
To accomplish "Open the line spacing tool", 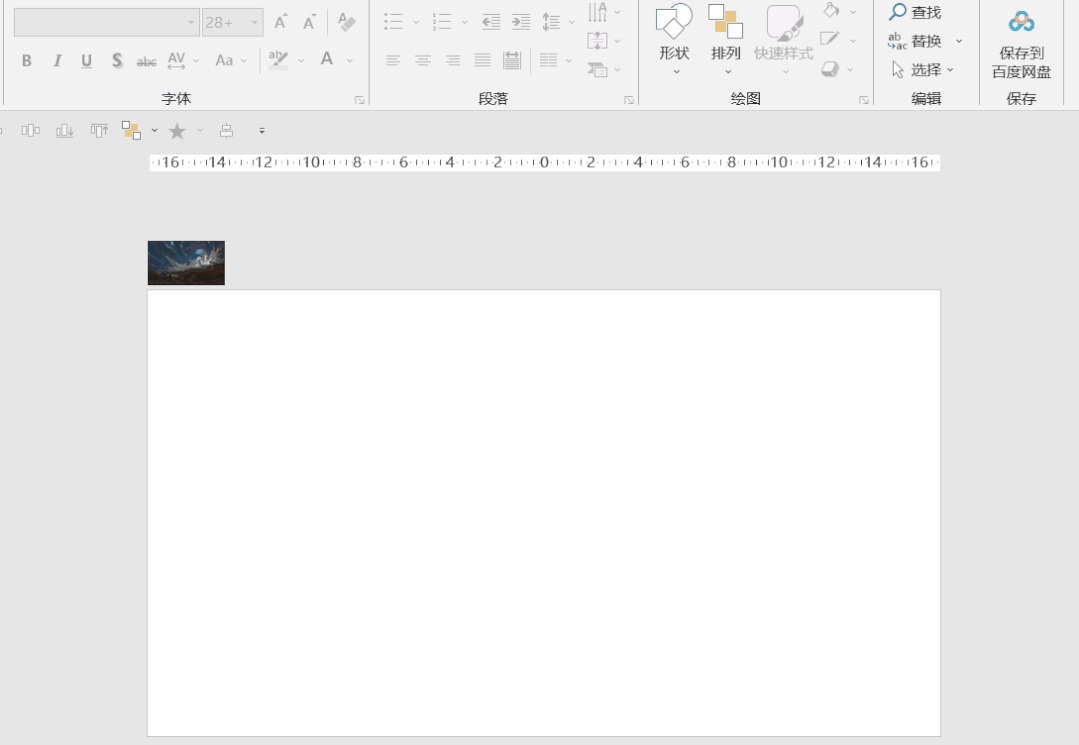I will 551,22.
